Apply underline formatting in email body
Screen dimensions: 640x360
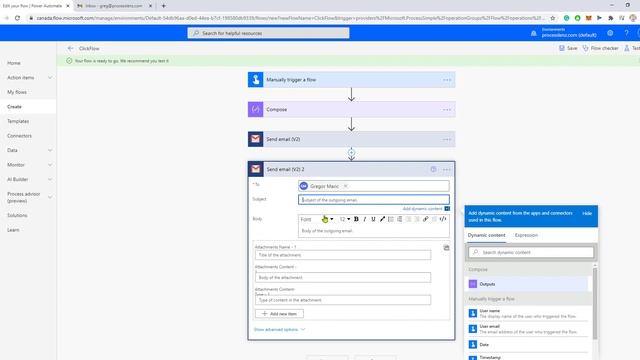click(373, 219)
